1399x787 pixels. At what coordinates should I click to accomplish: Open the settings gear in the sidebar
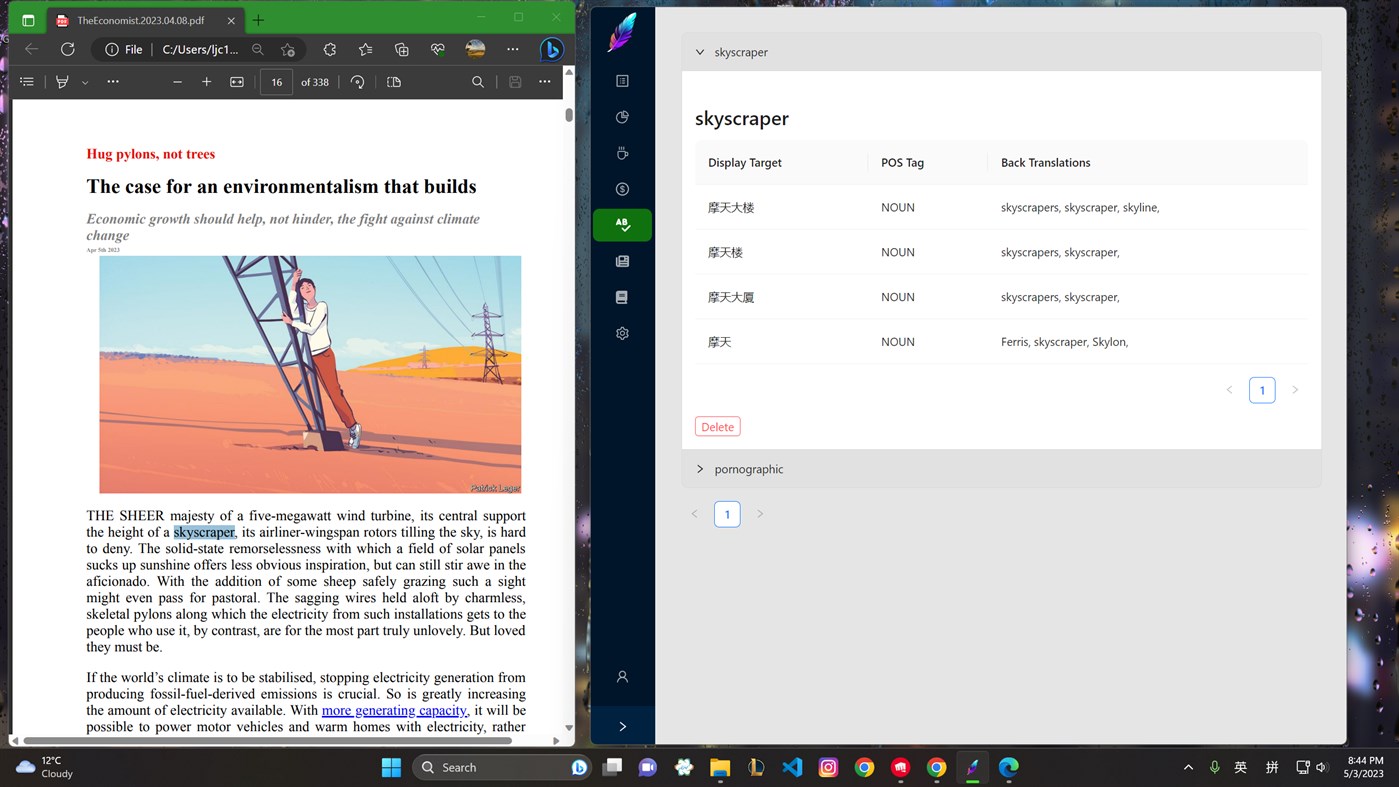coord(622,333)
